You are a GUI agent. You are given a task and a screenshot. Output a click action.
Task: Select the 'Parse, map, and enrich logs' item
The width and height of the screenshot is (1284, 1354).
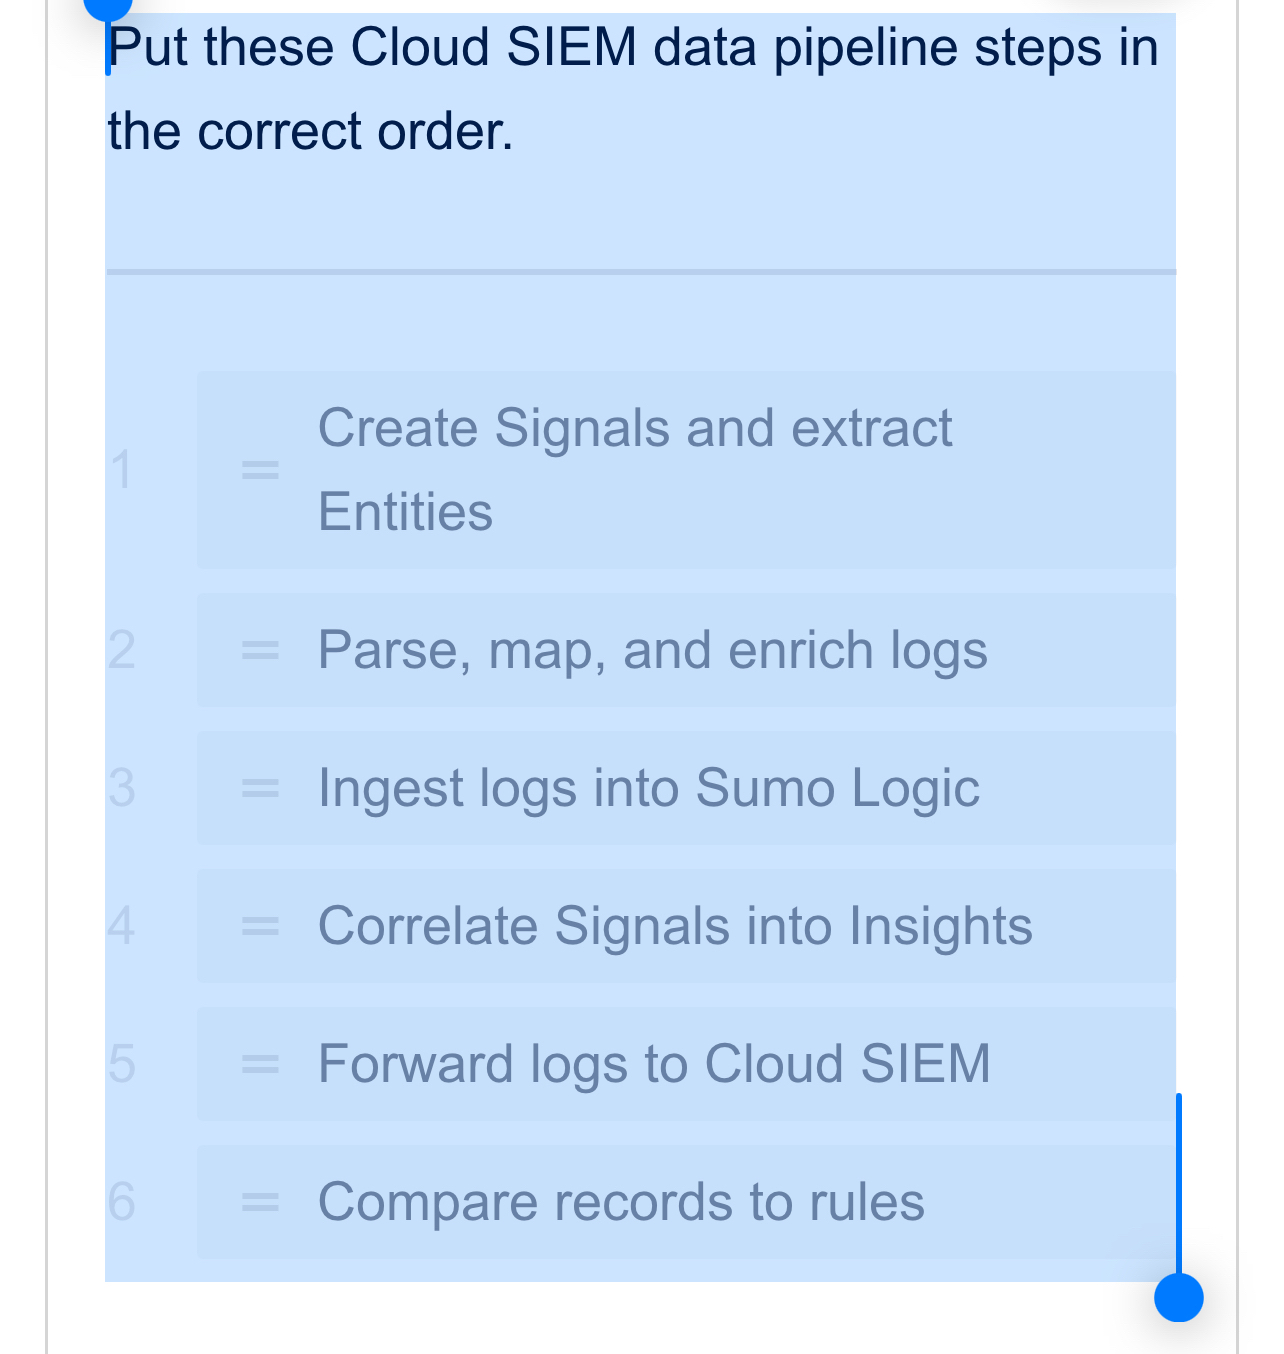point(652,650)
